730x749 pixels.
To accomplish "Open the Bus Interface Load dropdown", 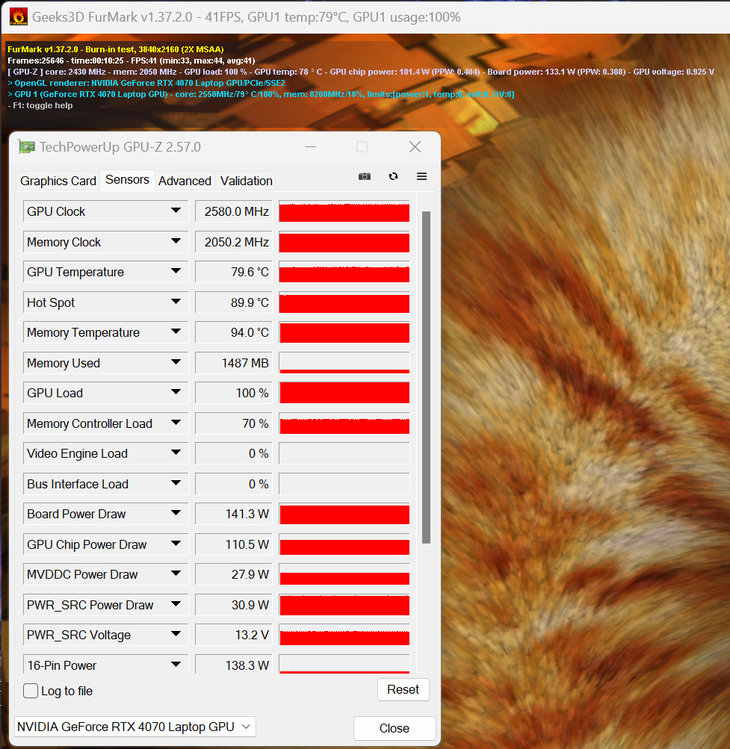I will [176, 483].
